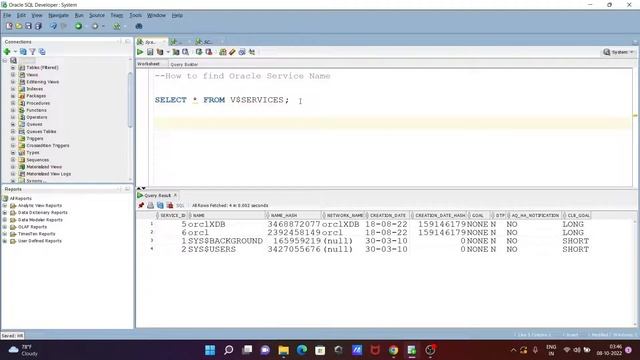The image size is (640, 360).
Task: Click the SYS$BACKGROUND name cell
Action: pos(225,241)
